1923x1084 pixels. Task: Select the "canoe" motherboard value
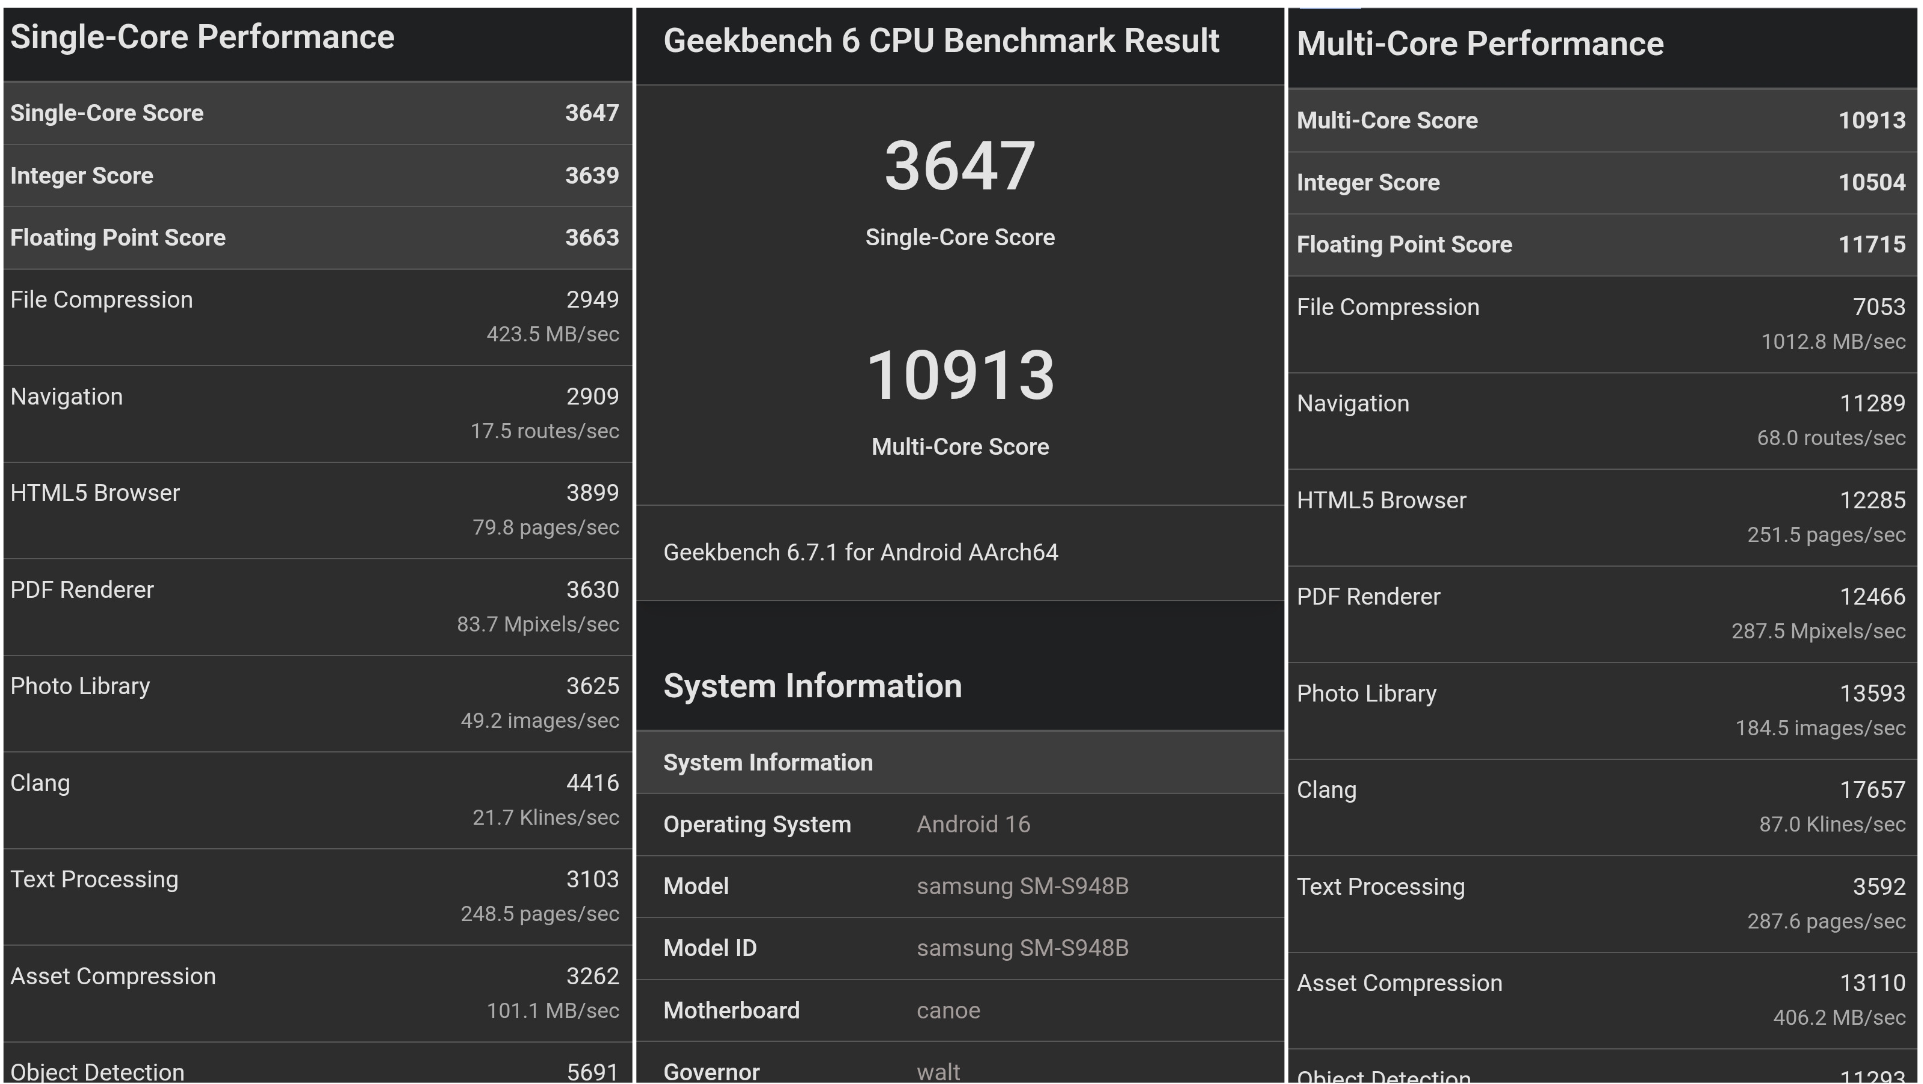point(948,1011)
